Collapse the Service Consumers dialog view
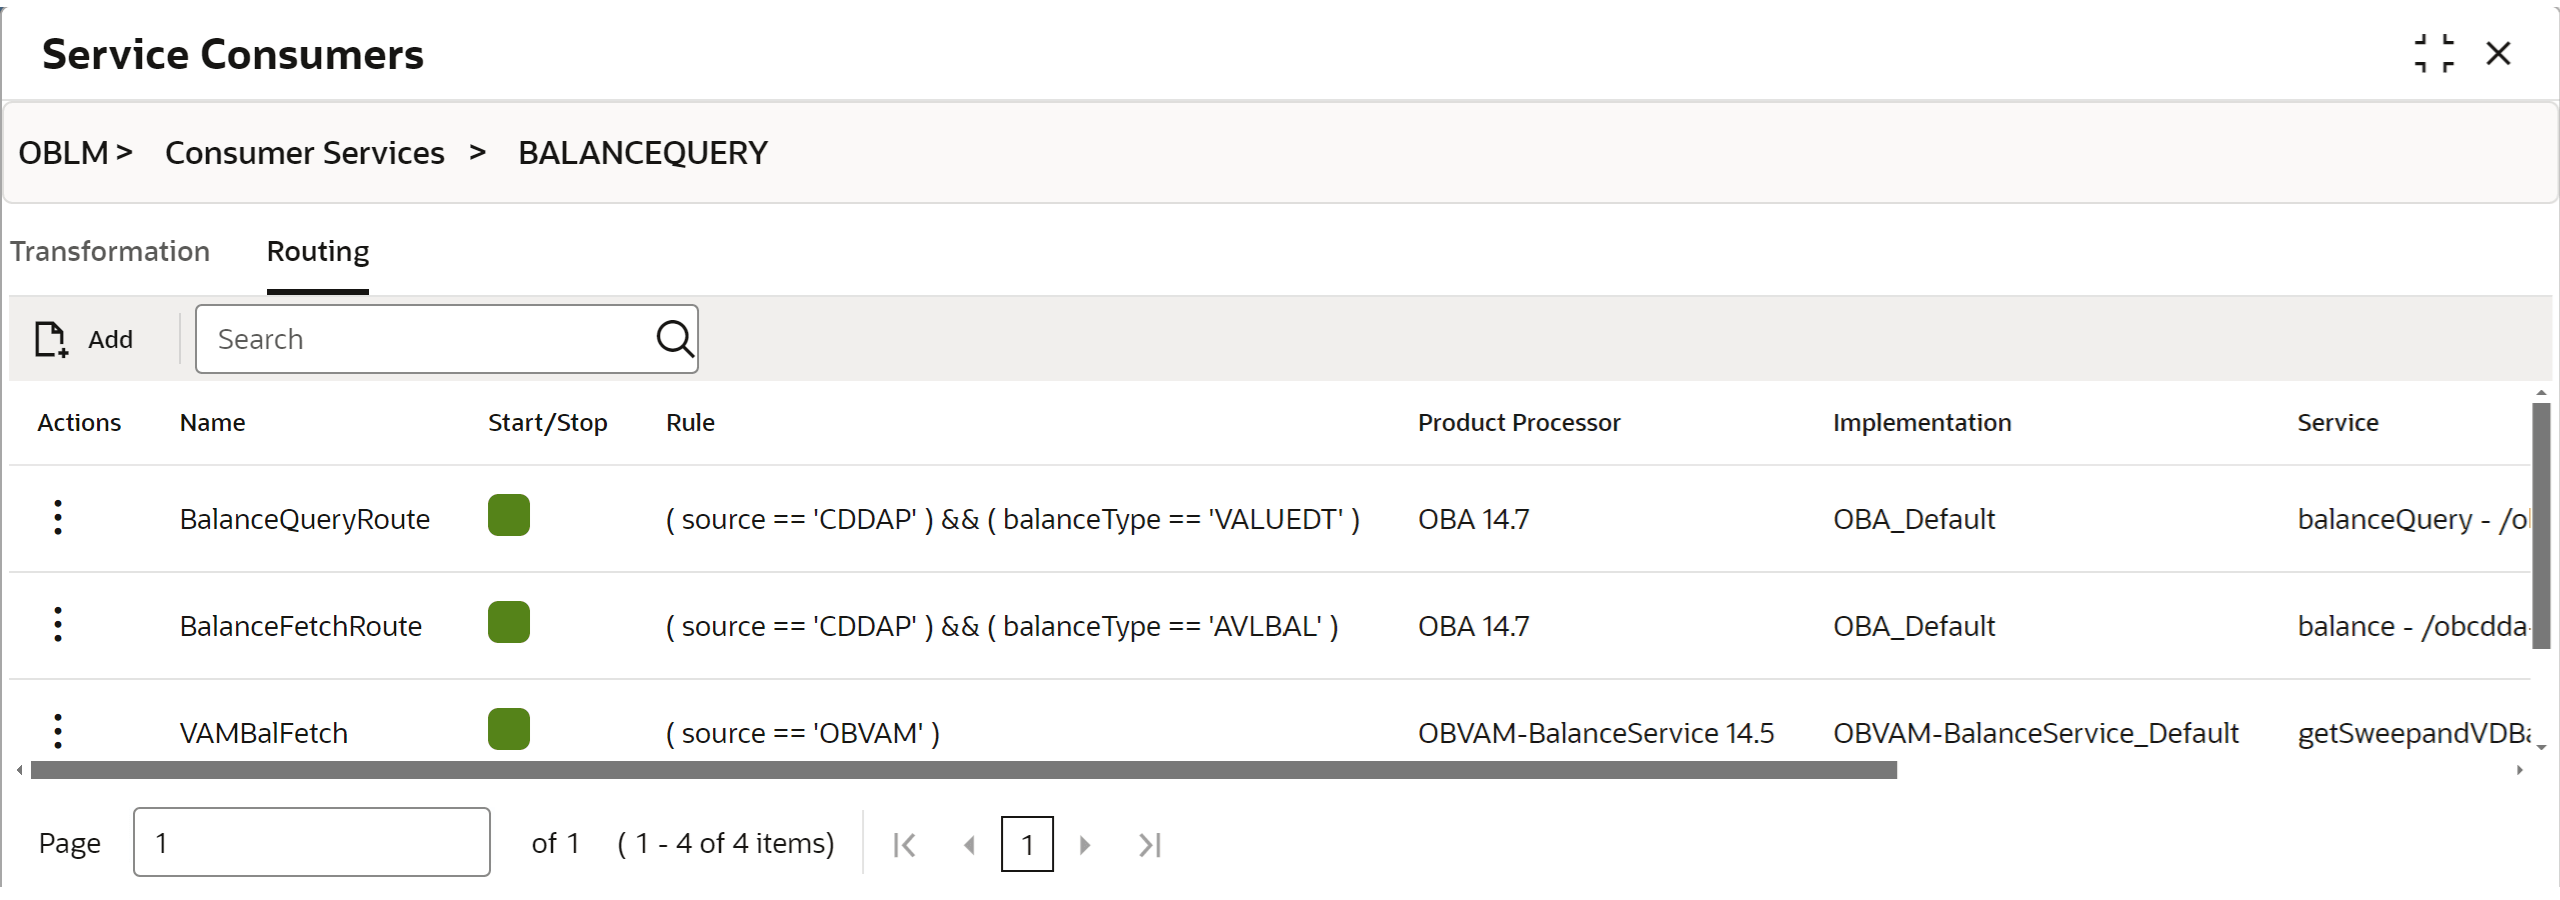The width and height of the screenshot is (2560, 900). click(2434, 54)
